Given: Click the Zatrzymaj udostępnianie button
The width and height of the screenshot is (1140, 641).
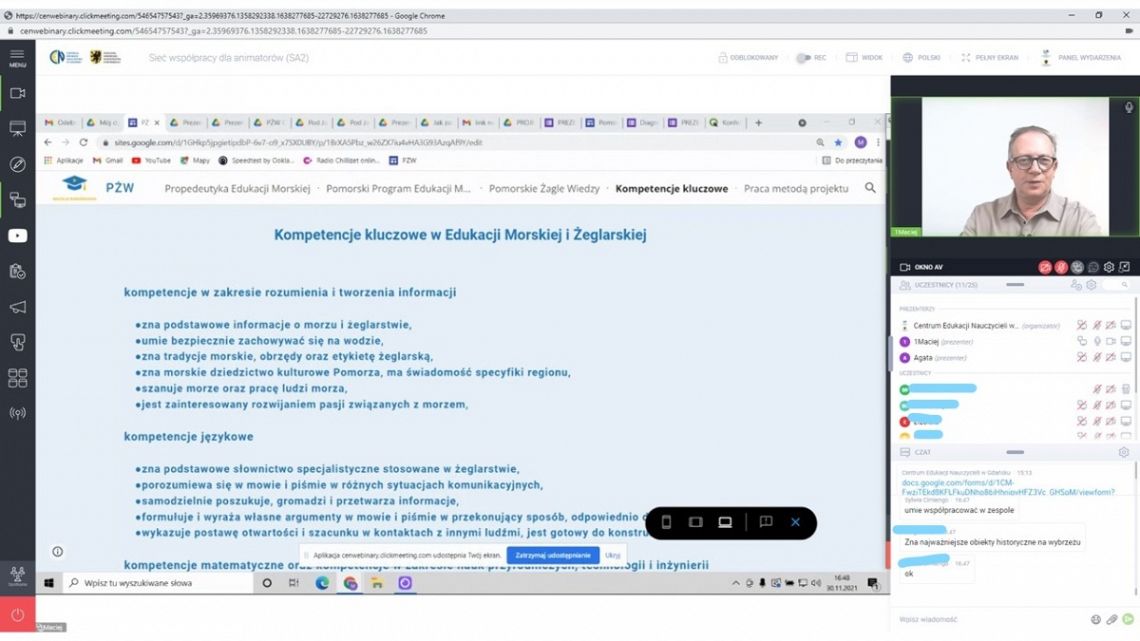Looking at the screenshot, I should click(552, 555).
